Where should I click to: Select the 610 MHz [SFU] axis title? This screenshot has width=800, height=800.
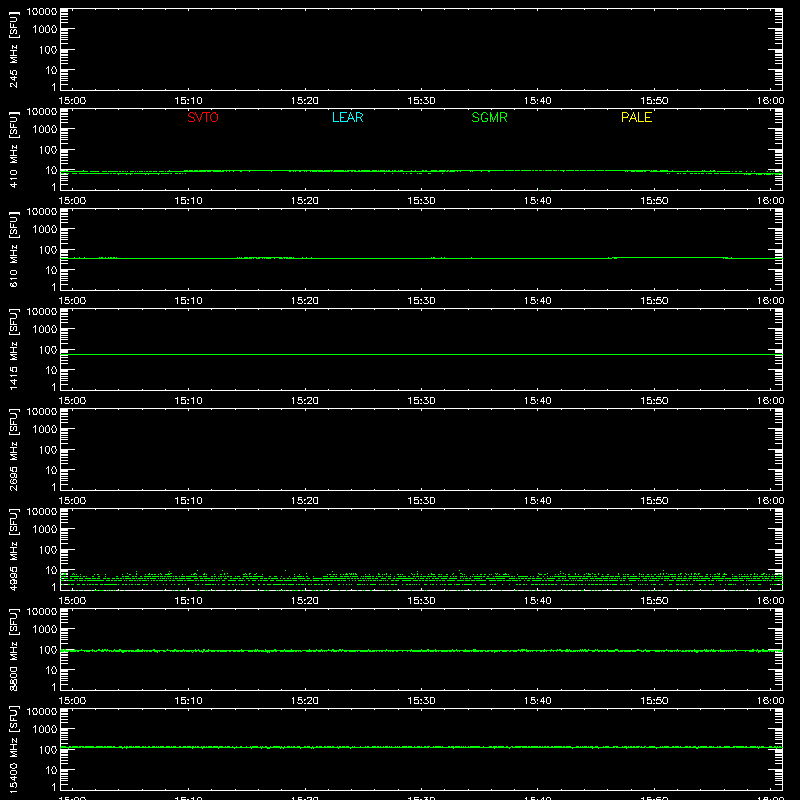click(13, 249)
